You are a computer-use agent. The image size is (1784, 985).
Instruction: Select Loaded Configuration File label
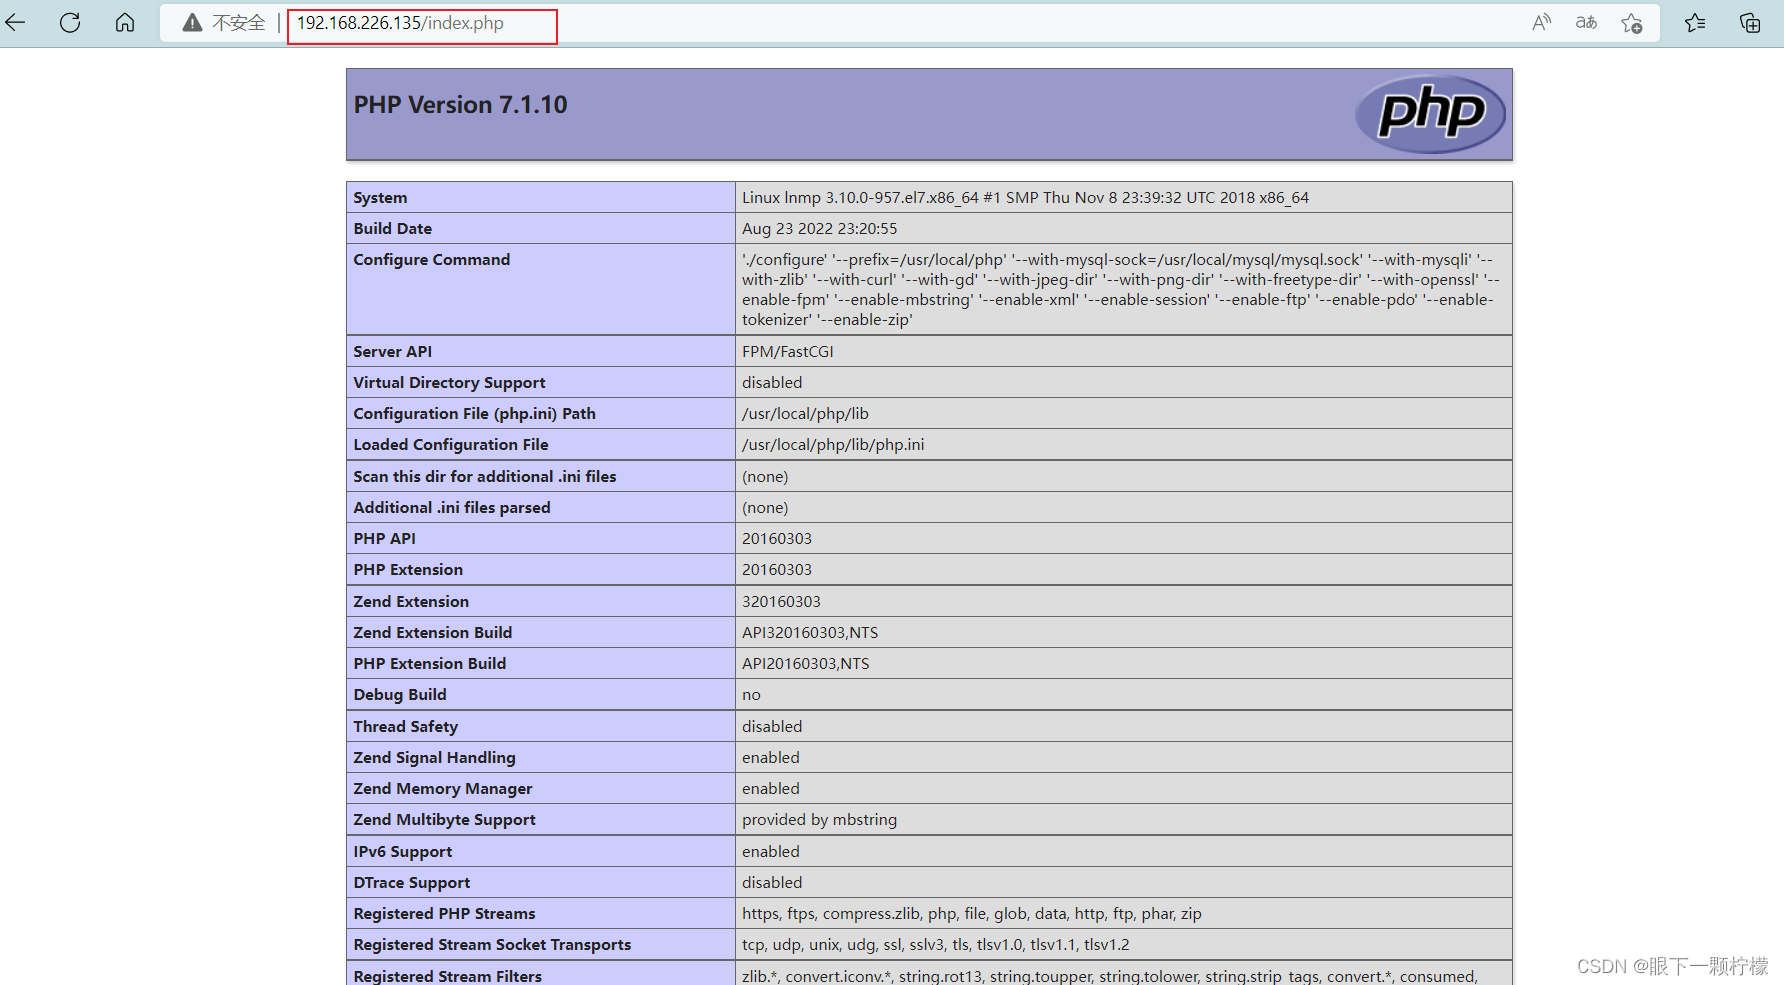click(x=450, y=445)
